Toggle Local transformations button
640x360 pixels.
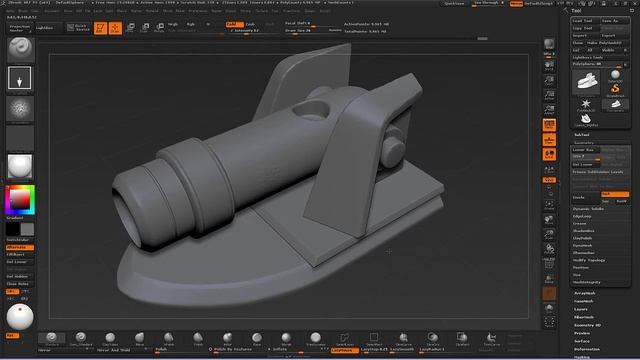pos(549,154)
